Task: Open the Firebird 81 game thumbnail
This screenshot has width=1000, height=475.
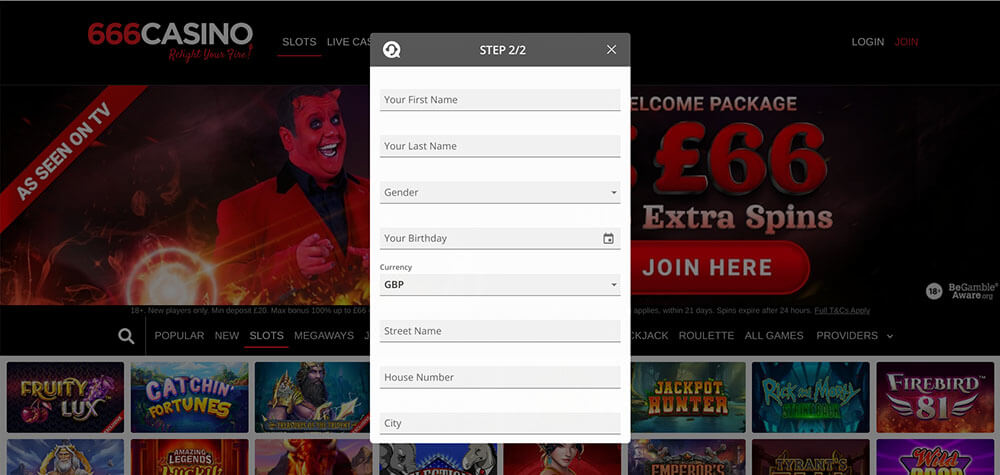Action: (x=935, y=397)
